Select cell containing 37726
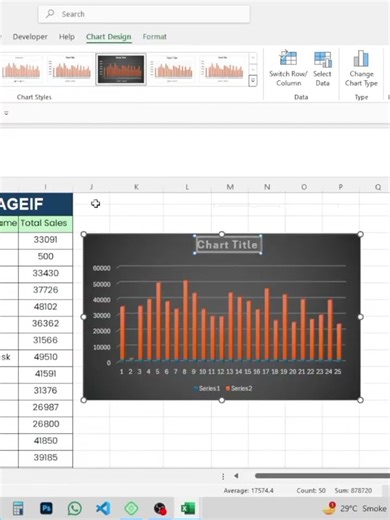 click(x=45, y=290)
